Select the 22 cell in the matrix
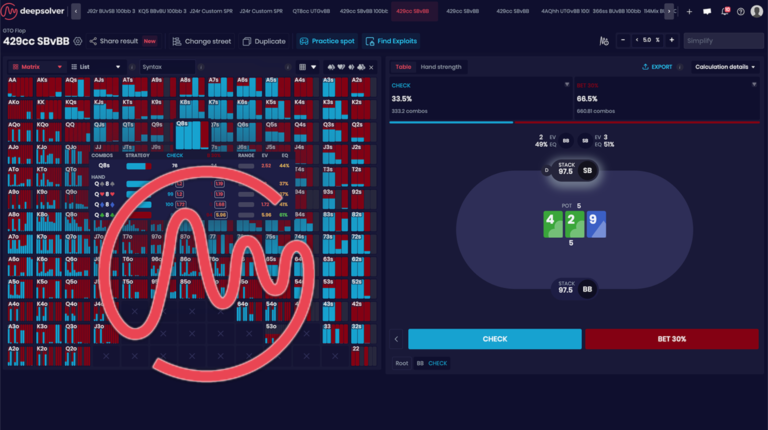The width and height of the screenshot is (768, 430). pyautogui.click(x=364, y=355)
